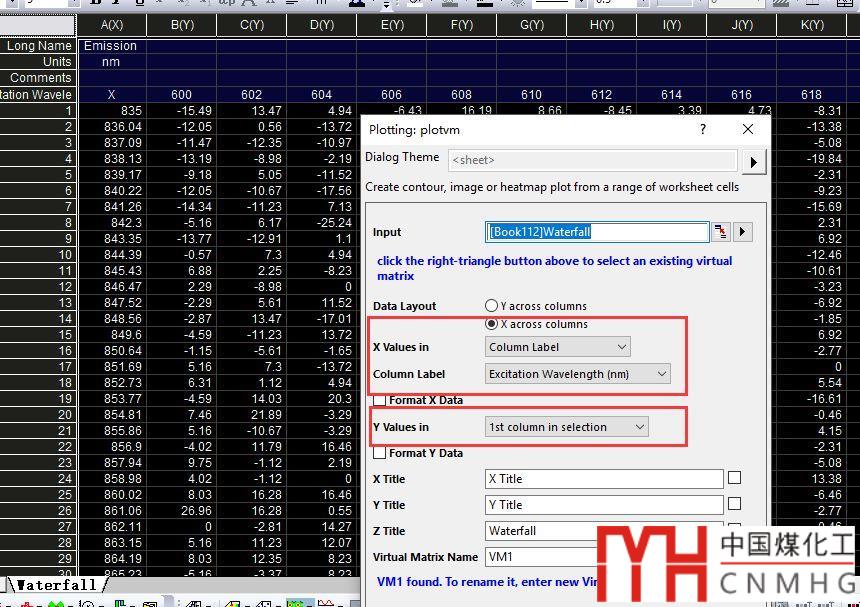Image resolution: width=860 pixels, height=607 pixels.
Task: Switch to the Waterfall sheet tab
Action: click(x=56, y=585)
